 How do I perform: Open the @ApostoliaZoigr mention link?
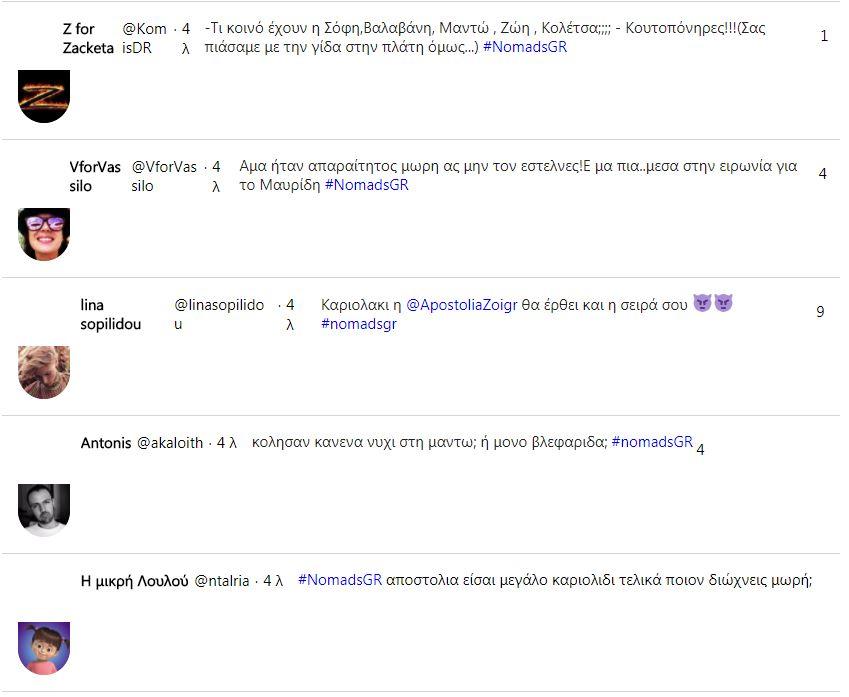tap(461, 305)
